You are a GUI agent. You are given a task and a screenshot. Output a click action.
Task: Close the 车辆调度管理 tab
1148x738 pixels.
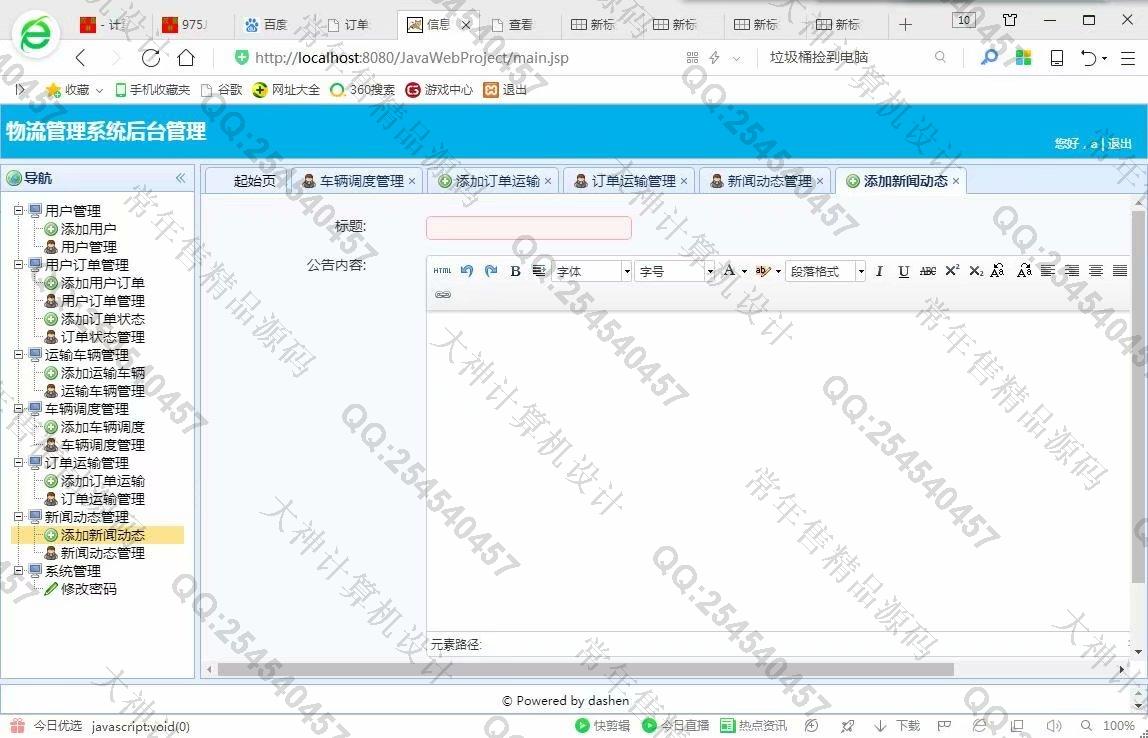tap(412, 181)
